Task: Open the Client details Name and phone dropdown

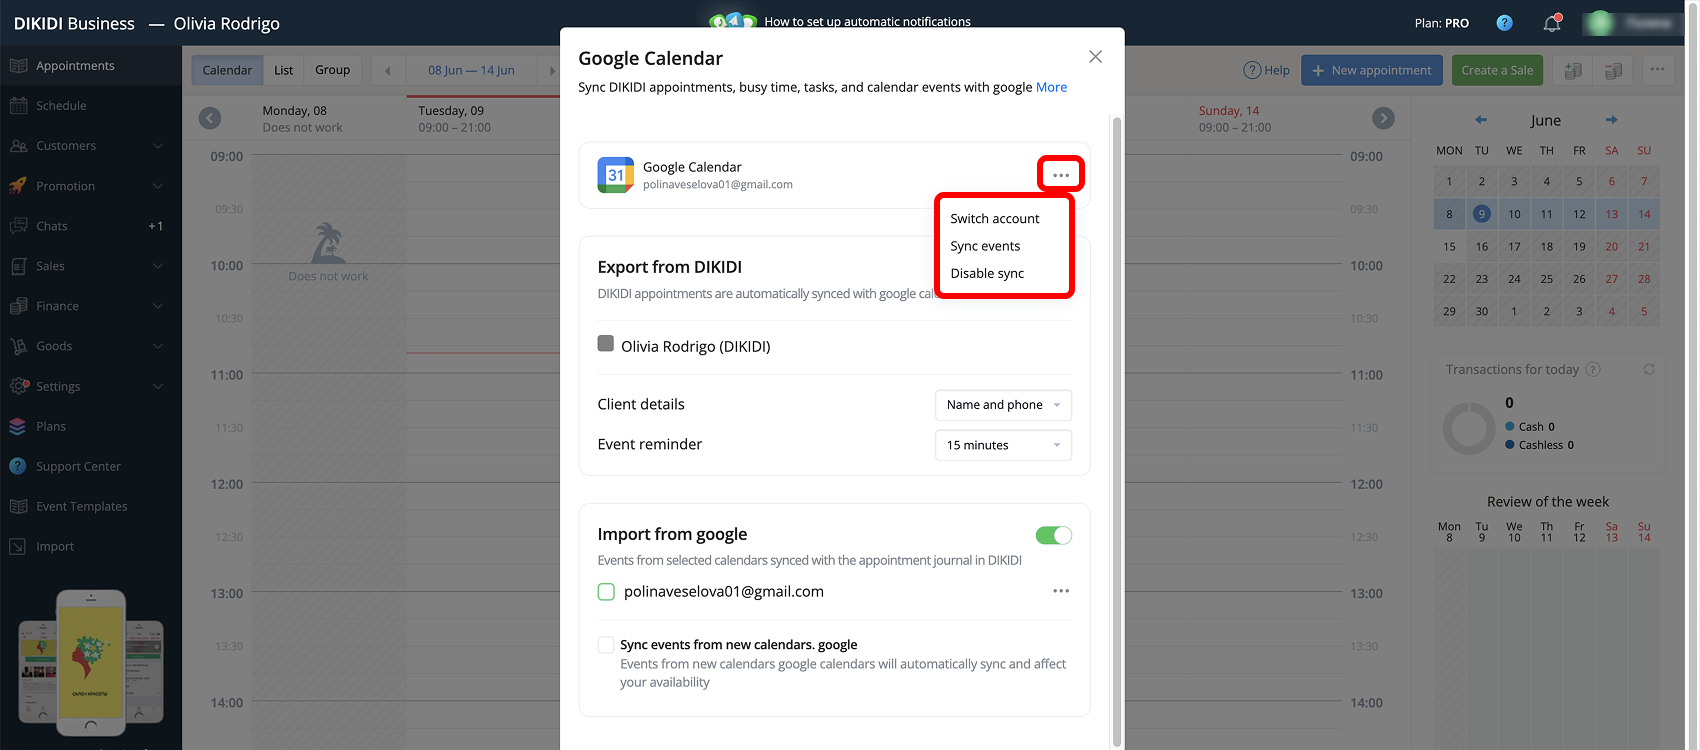Action: click(1003, 405)
